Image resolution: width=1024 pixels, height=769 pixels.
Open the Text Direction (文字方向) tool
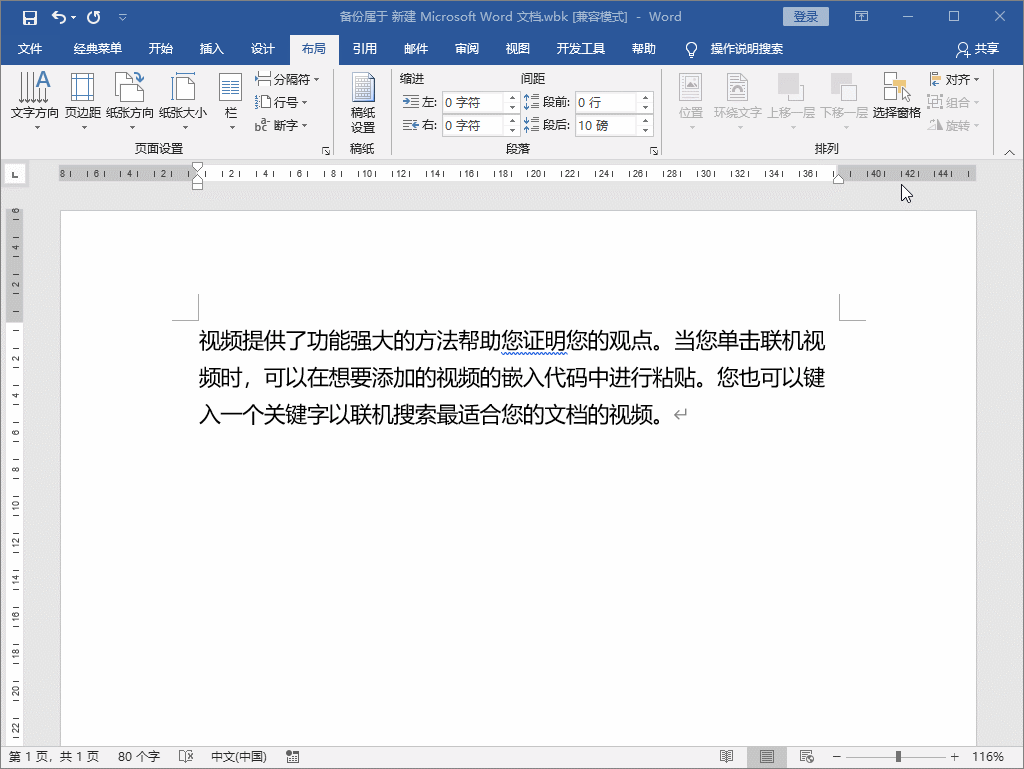35,101
